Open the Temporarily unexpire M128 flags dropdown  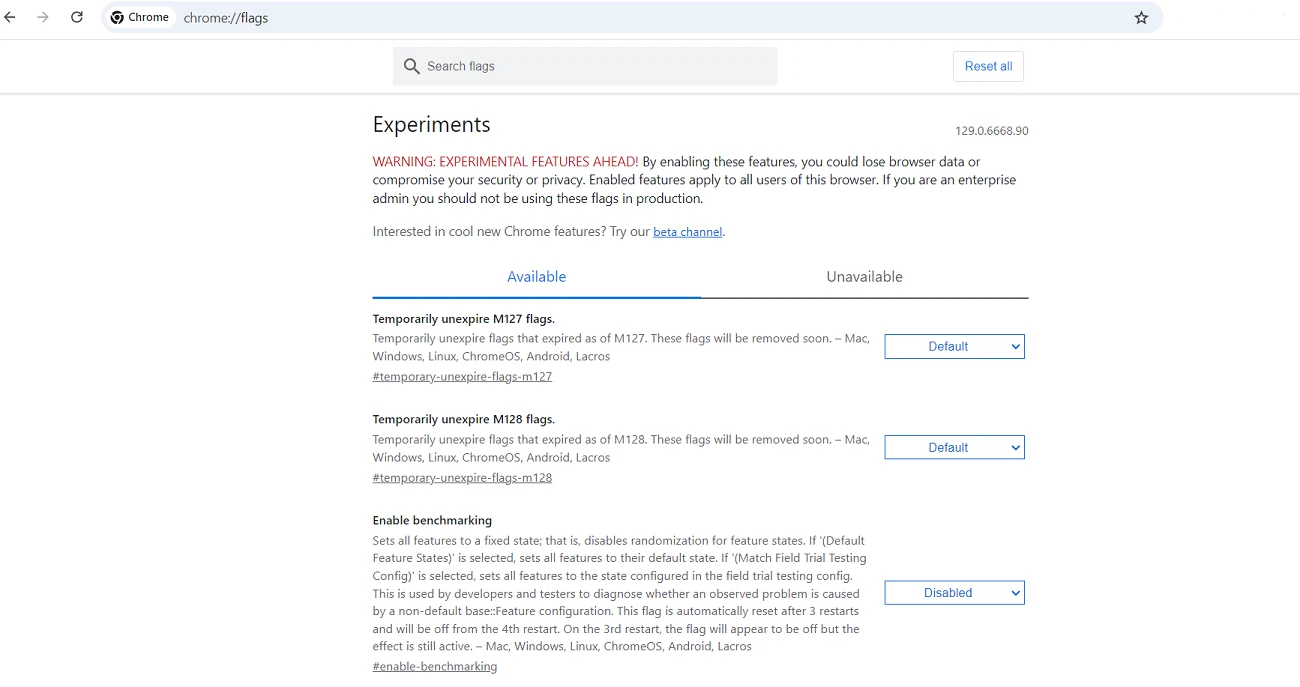[x=953, y=447]
